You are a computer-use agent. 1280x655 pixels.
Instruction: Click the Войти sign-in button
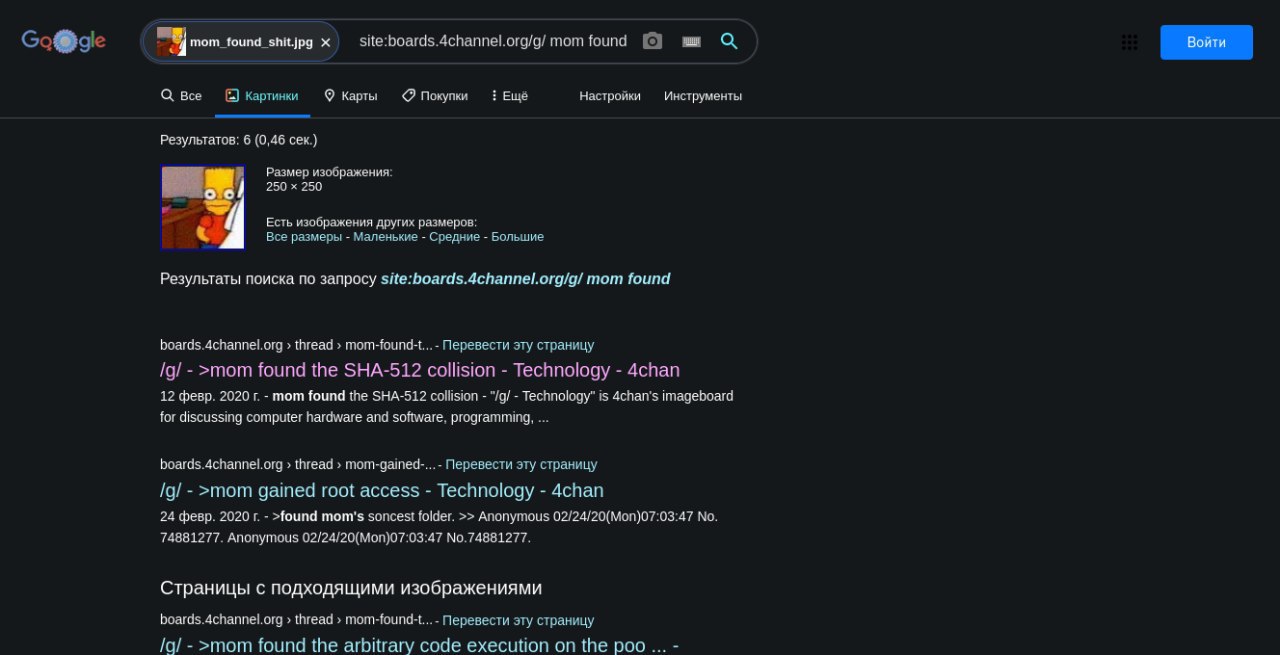click(x=1206, y=42)
